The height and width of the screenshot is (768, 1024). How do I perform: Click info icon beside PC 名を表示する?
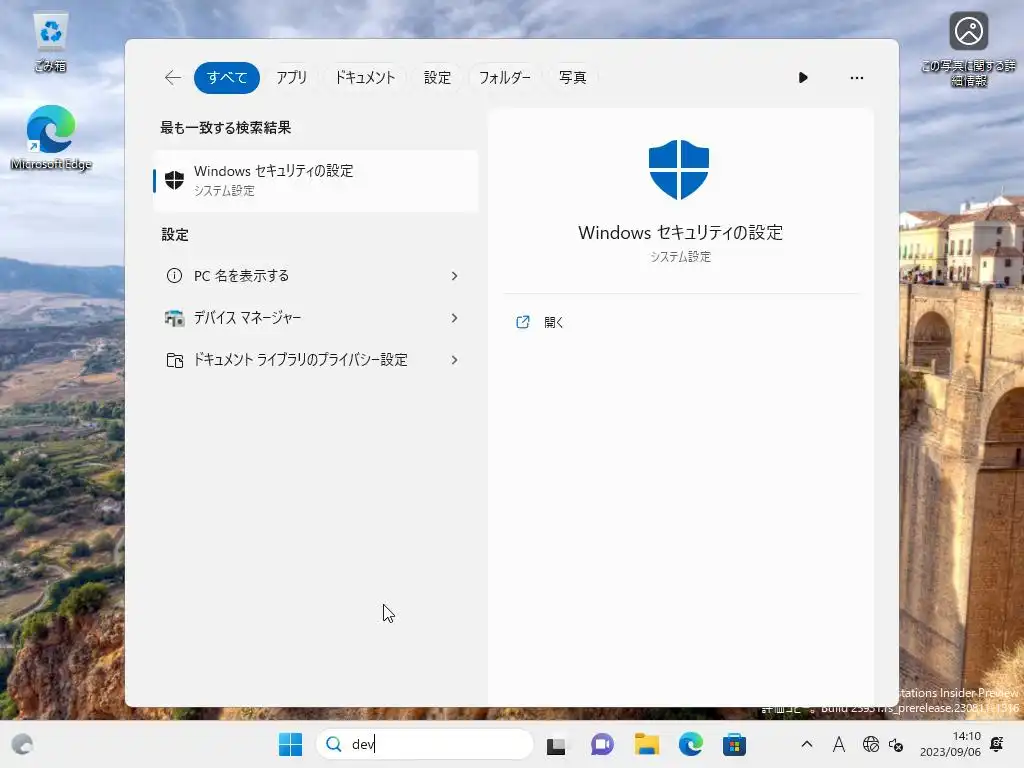(174, 276)
